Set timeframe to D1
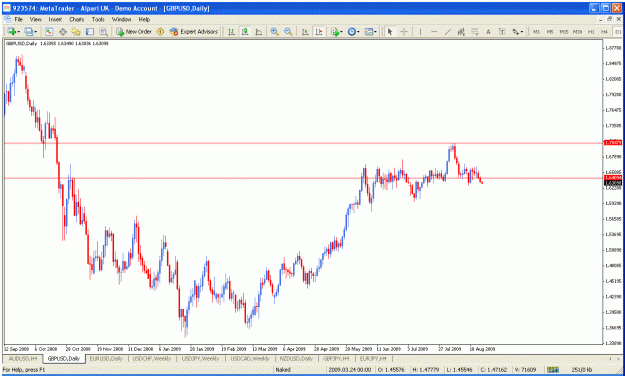 click(618, 31)
